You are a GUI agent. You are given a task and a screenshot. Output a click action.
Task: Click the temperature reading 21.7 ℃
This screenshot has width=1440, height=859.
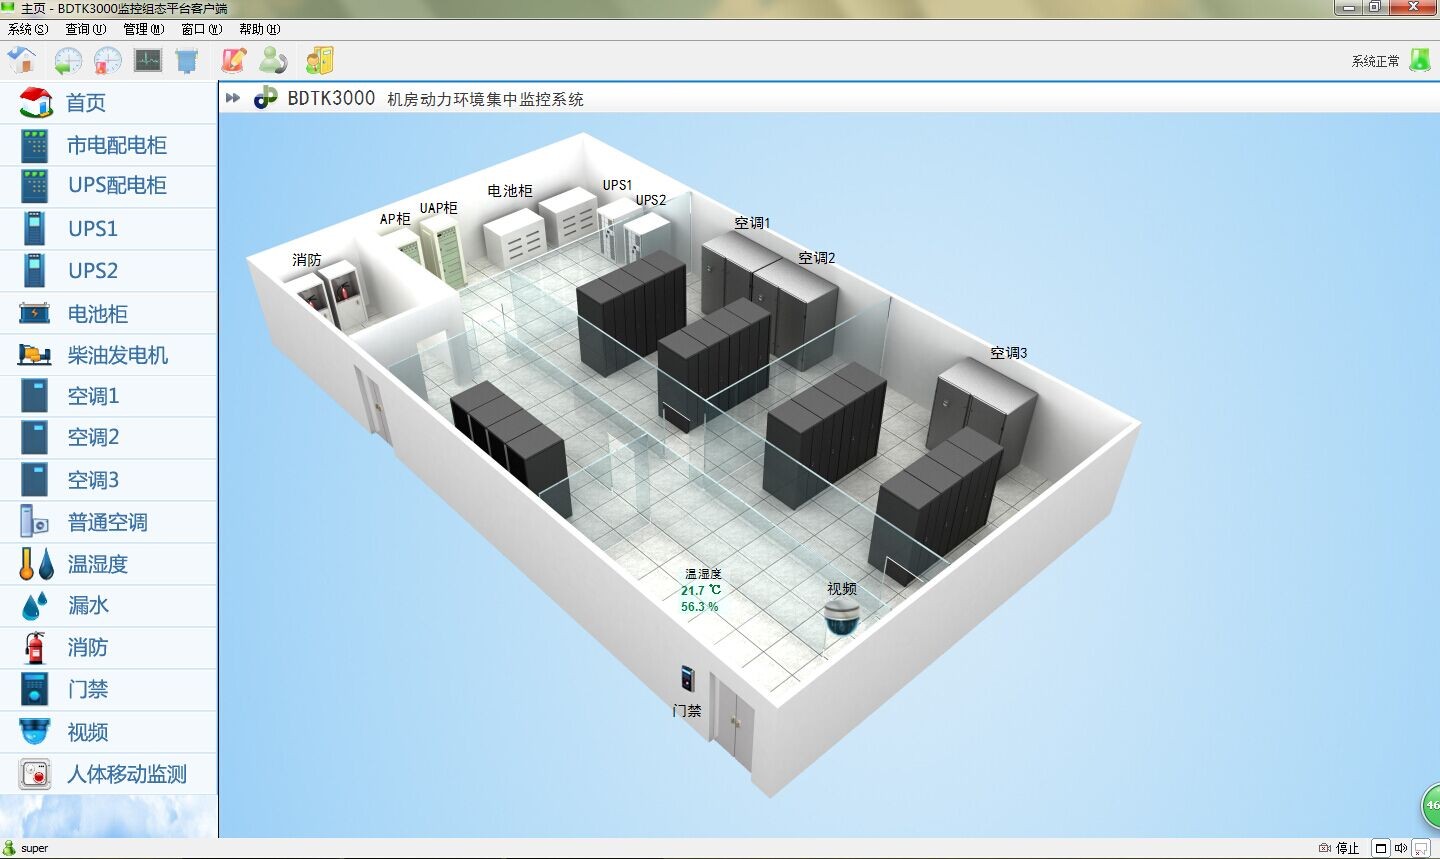click(x=700, y=590)
